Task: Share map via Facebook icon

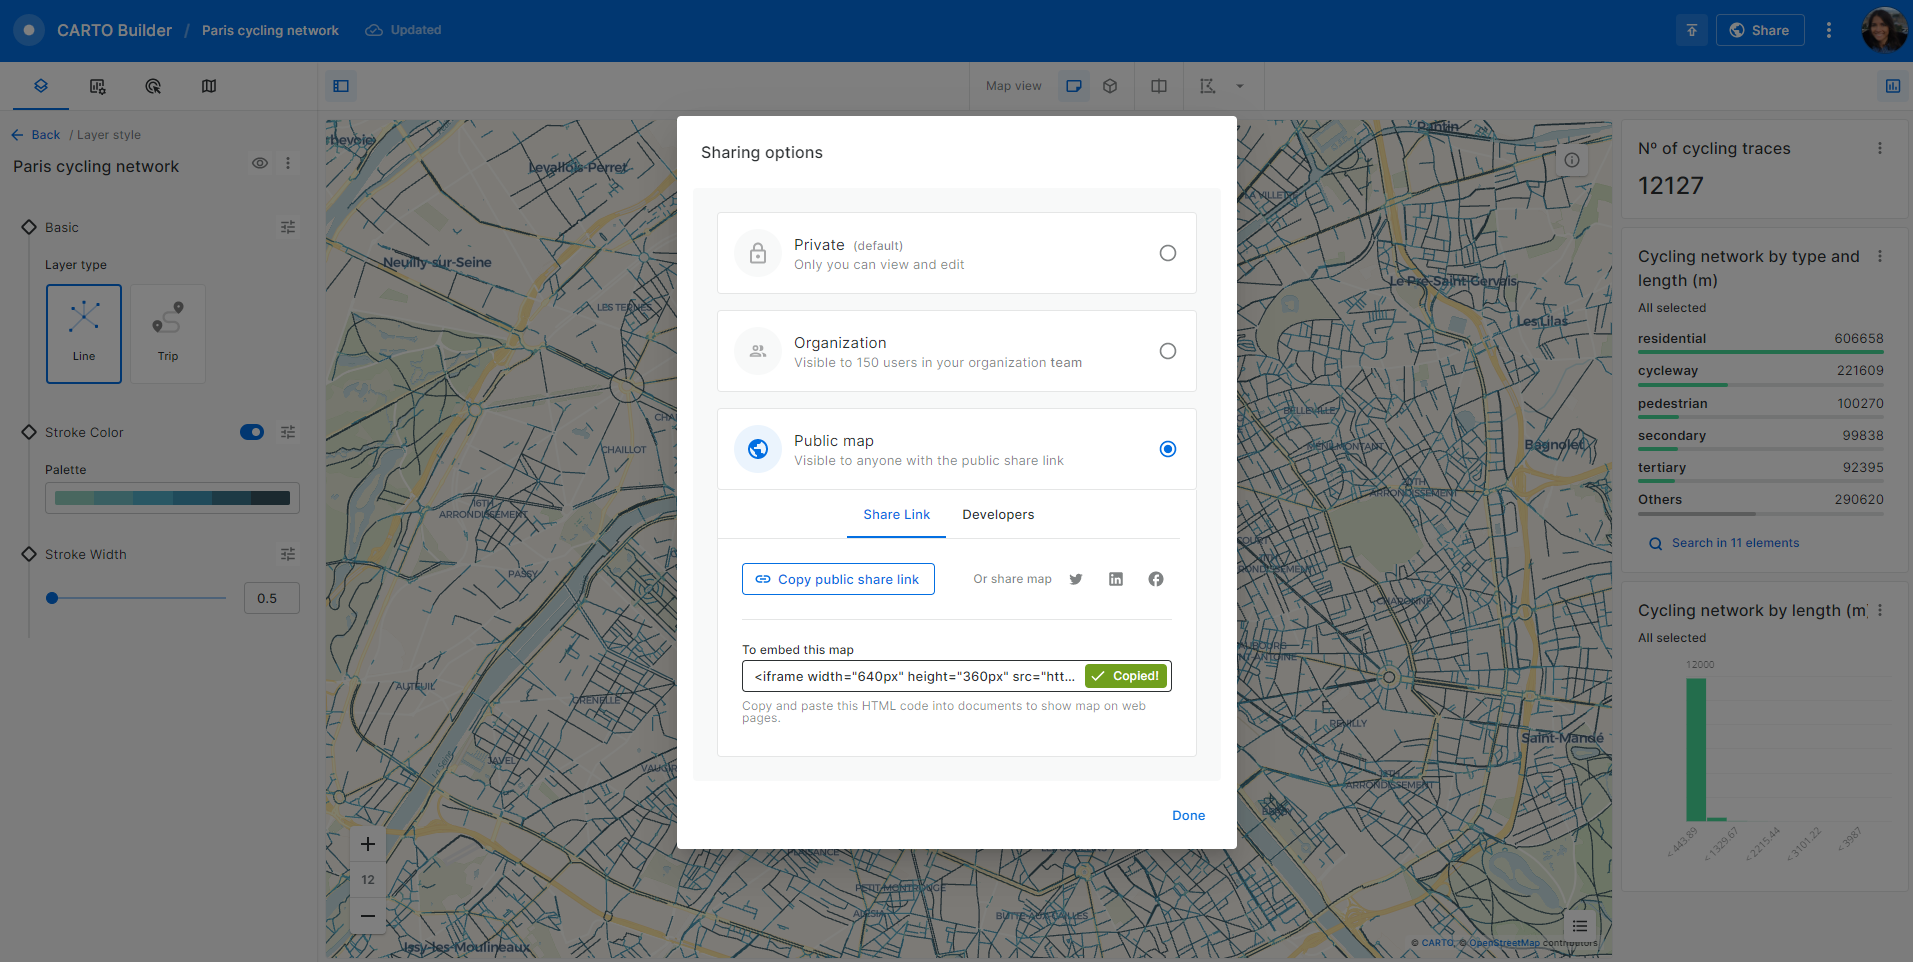Action: coord(1156,579)
